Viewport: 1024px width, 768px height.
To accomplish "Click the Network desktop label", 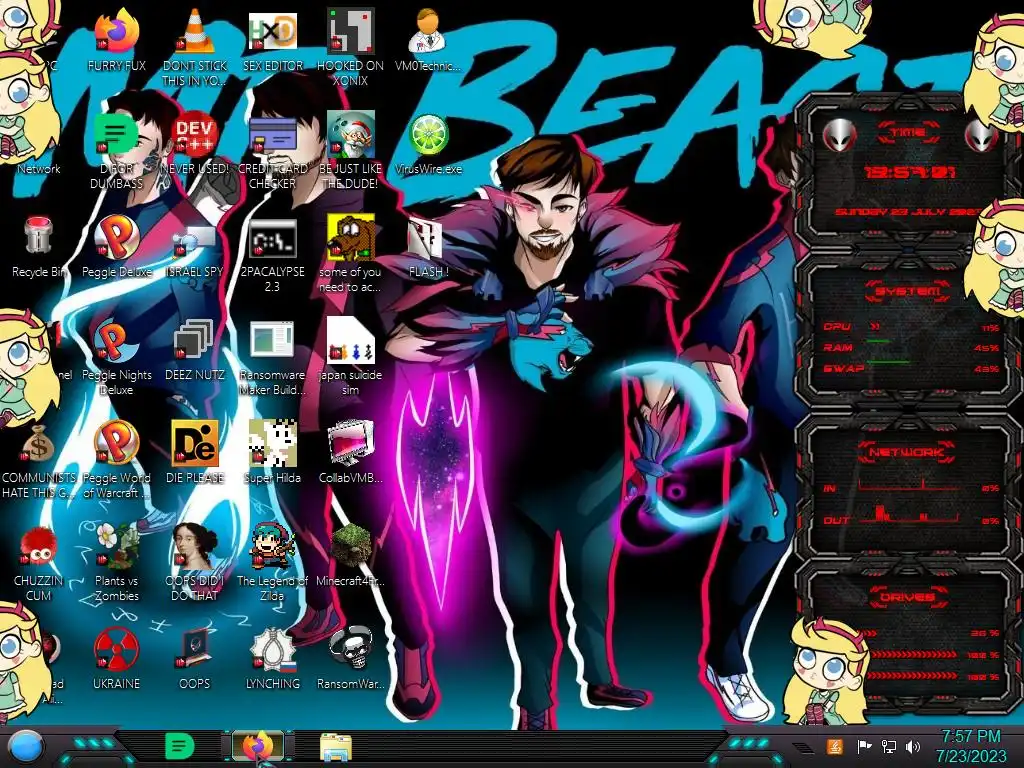I will 39,169.
